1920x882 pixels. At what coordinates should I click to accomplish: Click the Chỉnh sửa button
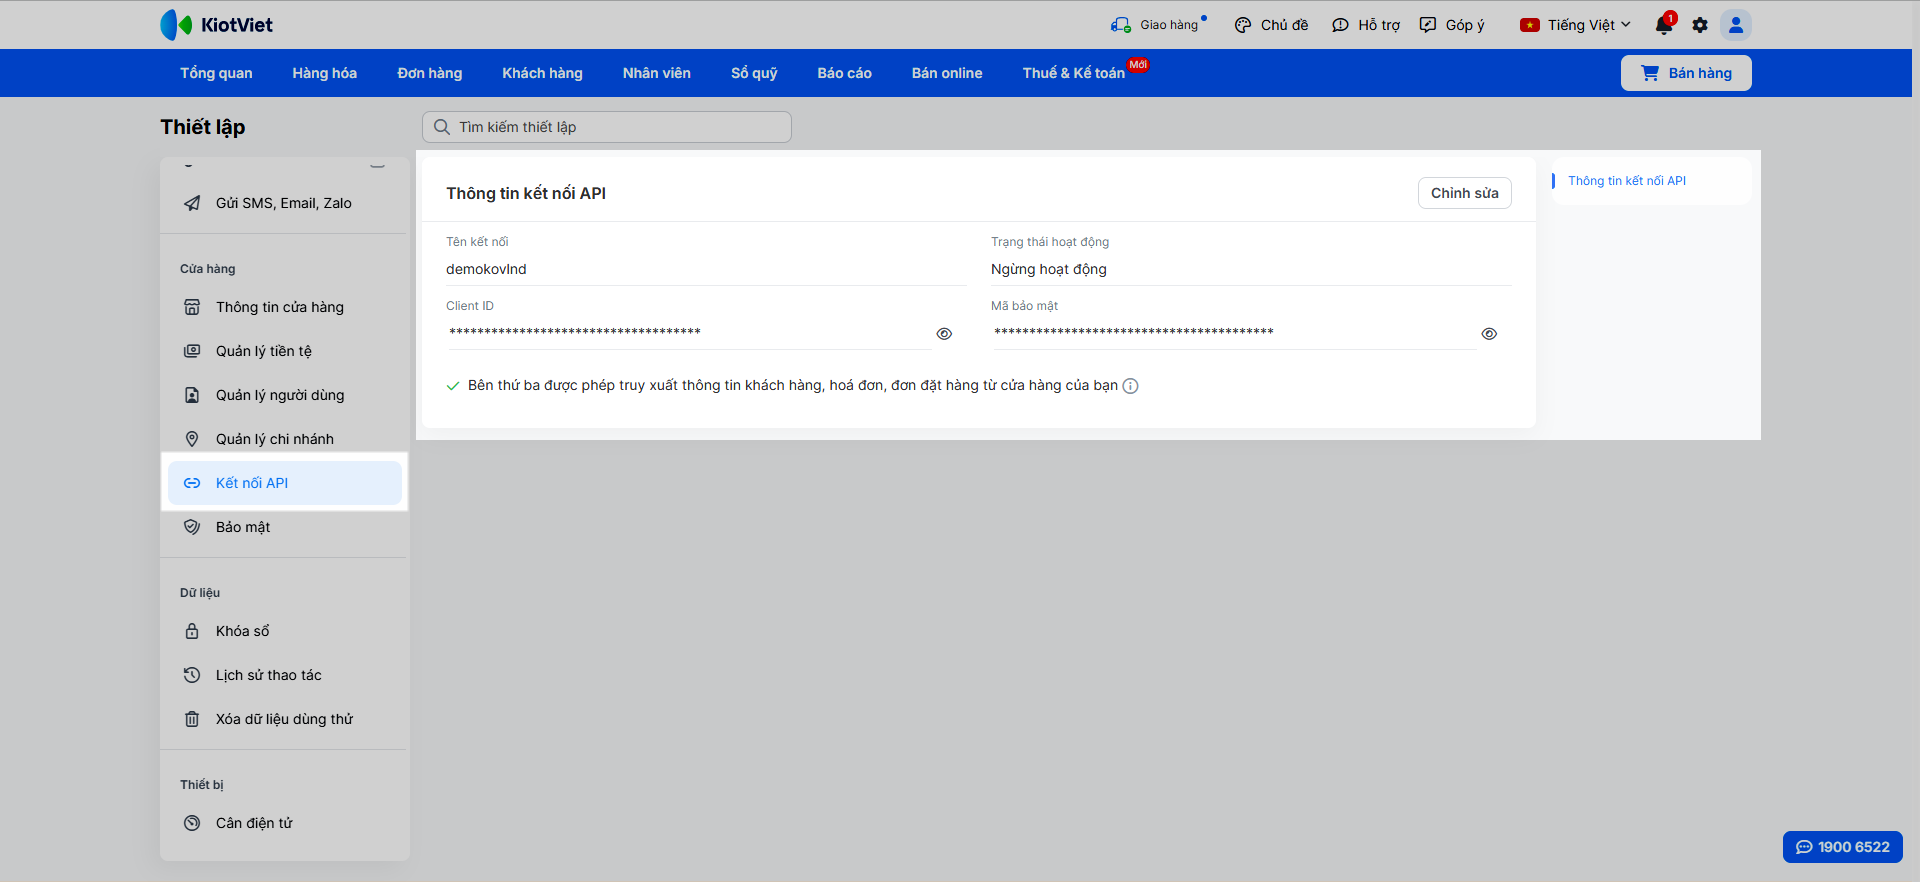pos(1465,193)
